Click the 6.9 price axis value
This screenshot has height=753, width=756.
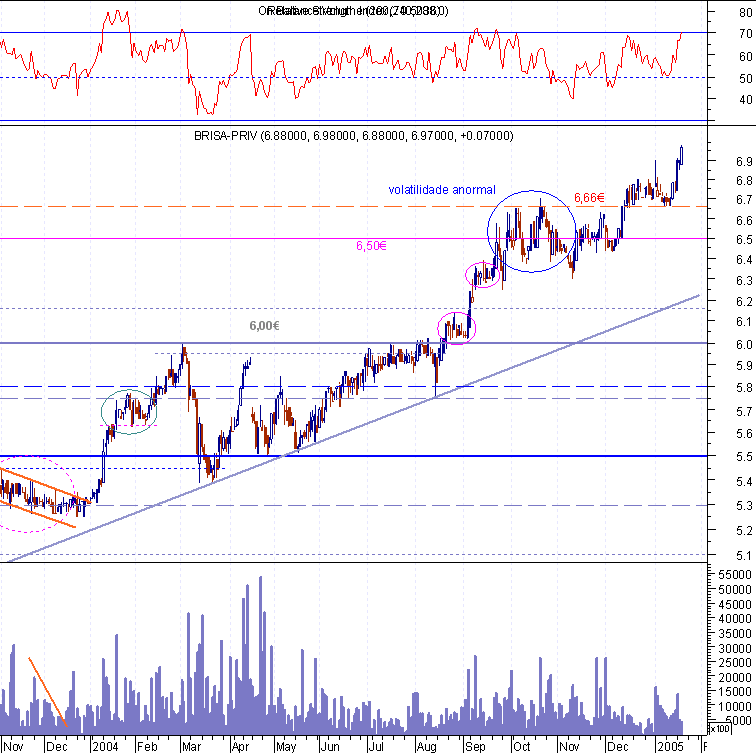point(744,162)
